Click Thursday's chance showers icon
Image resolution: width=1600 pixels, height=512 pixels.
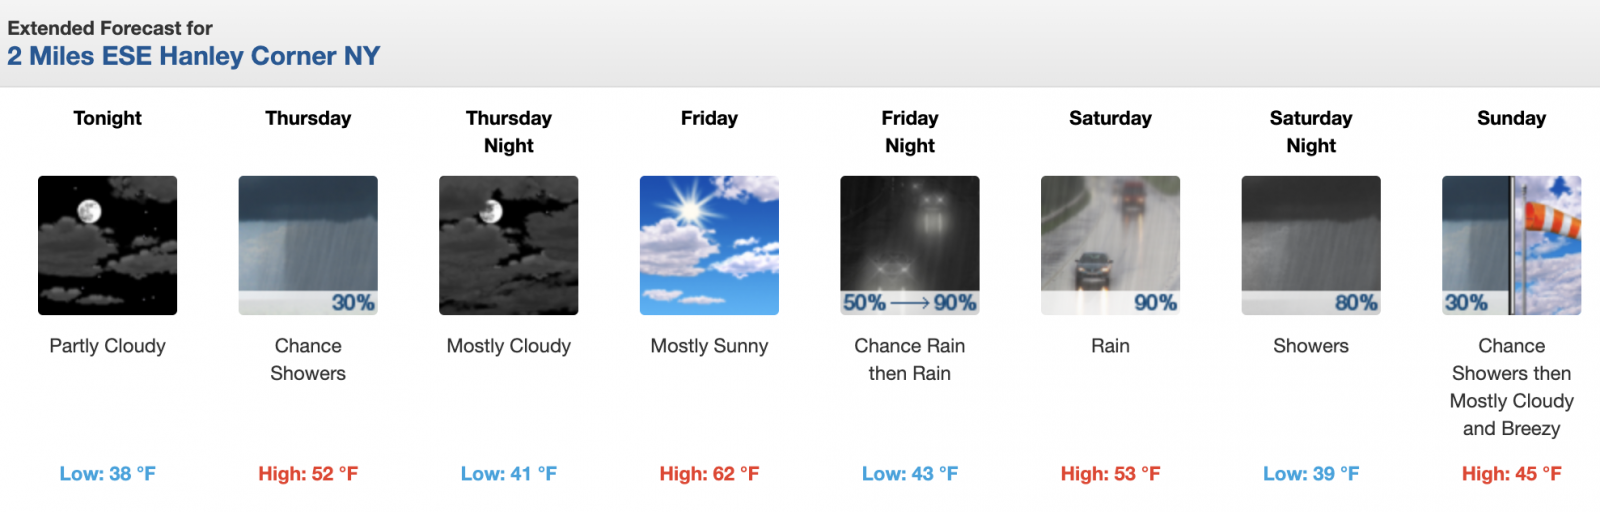[x=308, y=245]
